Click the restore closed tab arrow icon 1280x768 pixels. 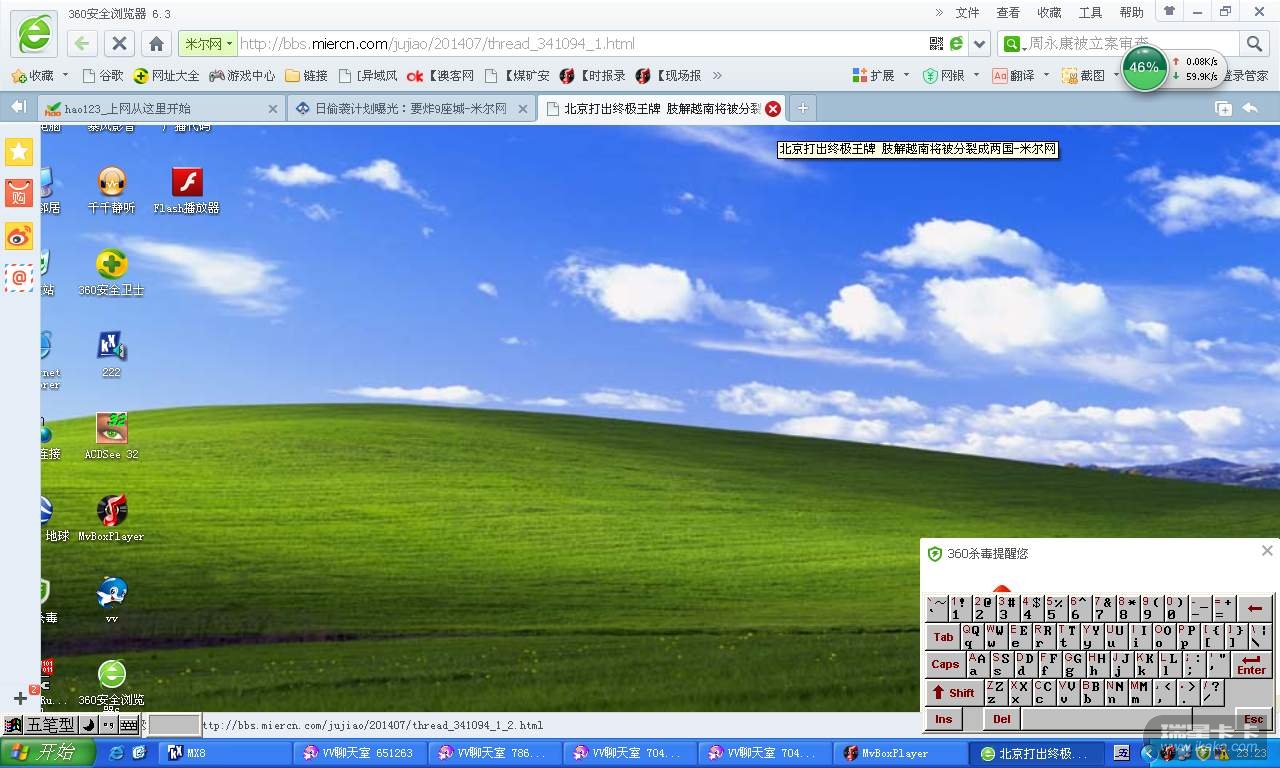(x=1250, y=108)
